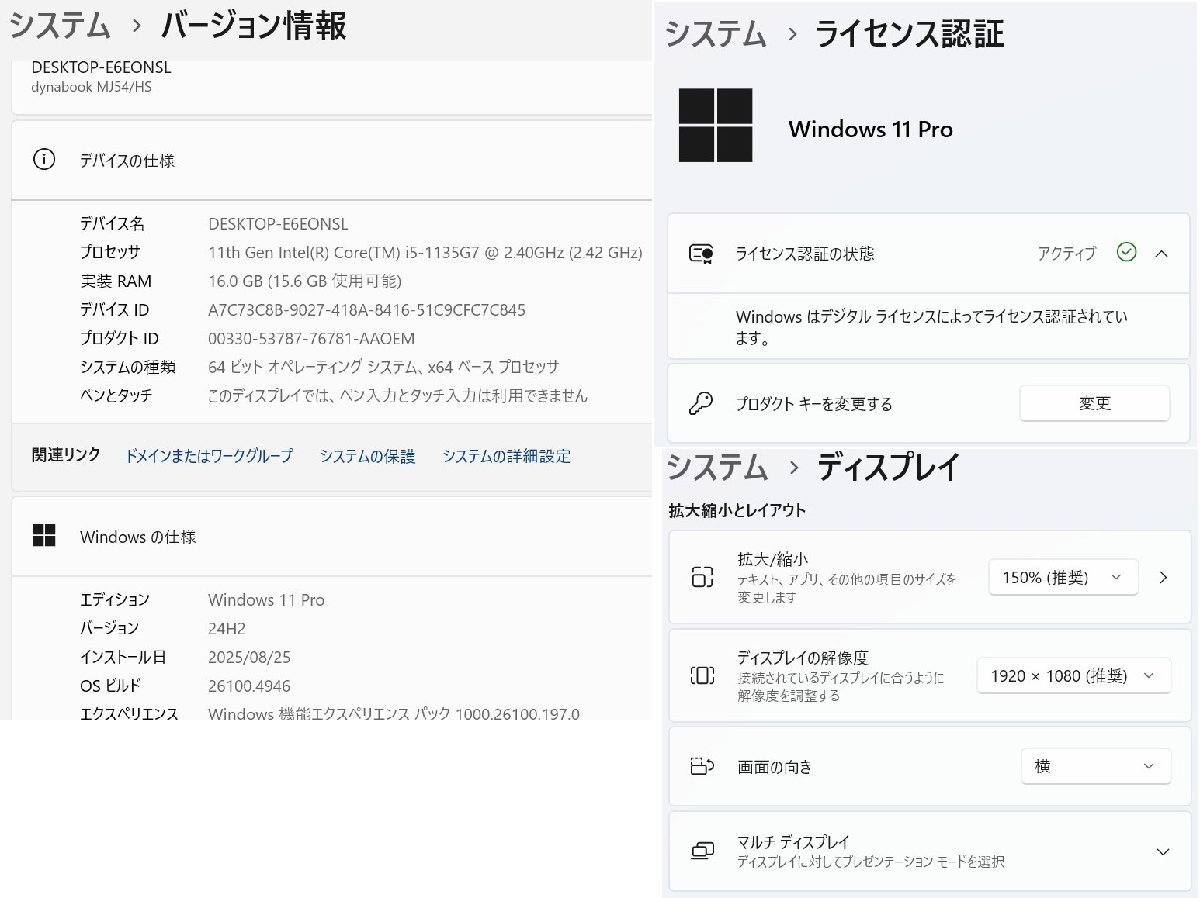Select the インストール日 value 2025/08/25

(x=250, y=657)
